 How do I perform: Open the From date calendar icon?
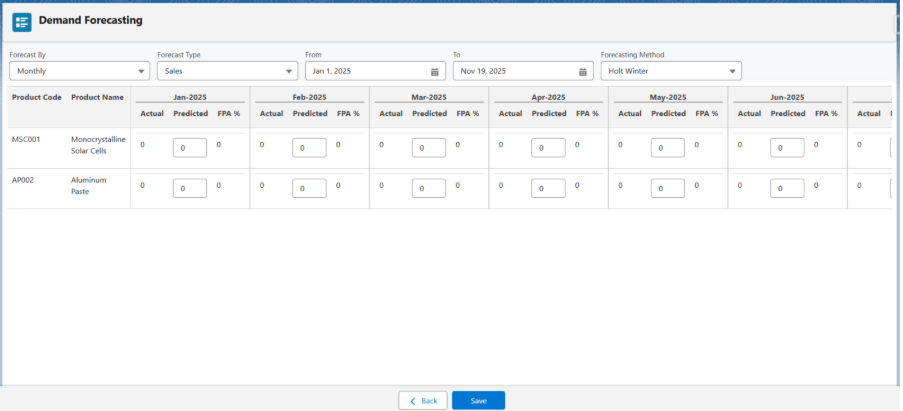pos(434,72)
